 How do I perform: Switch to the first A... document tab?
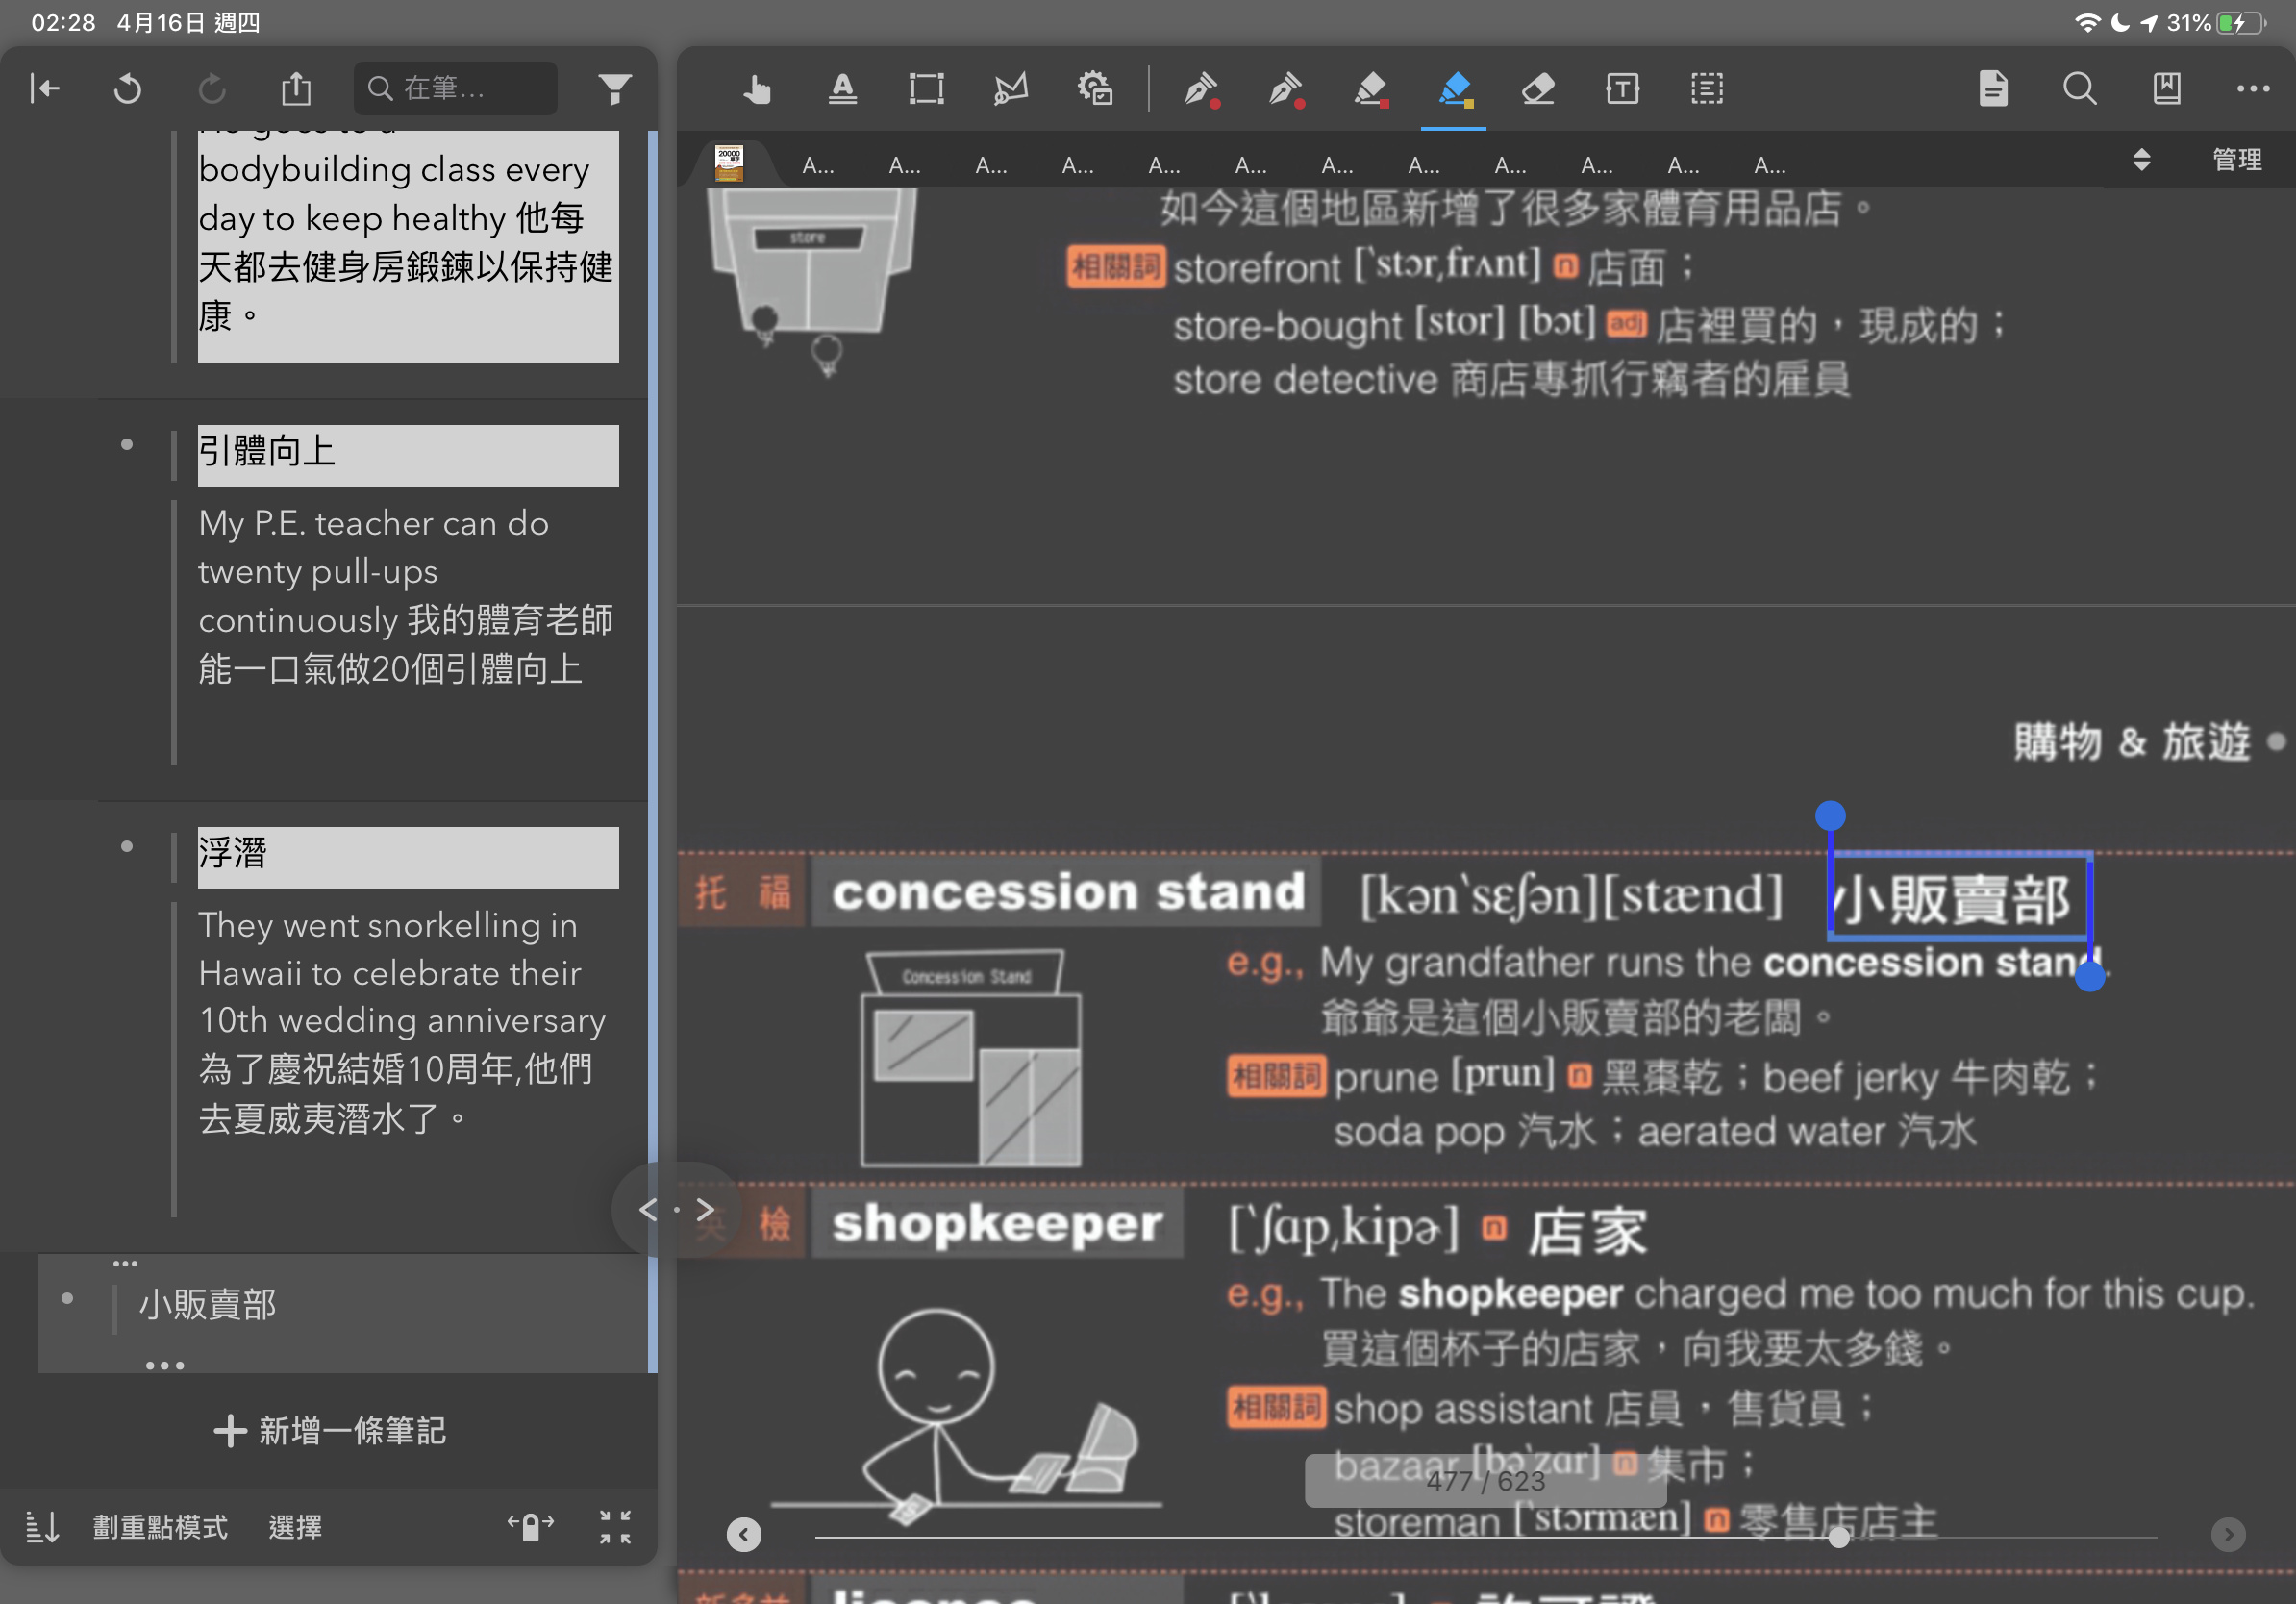point(818,165)
